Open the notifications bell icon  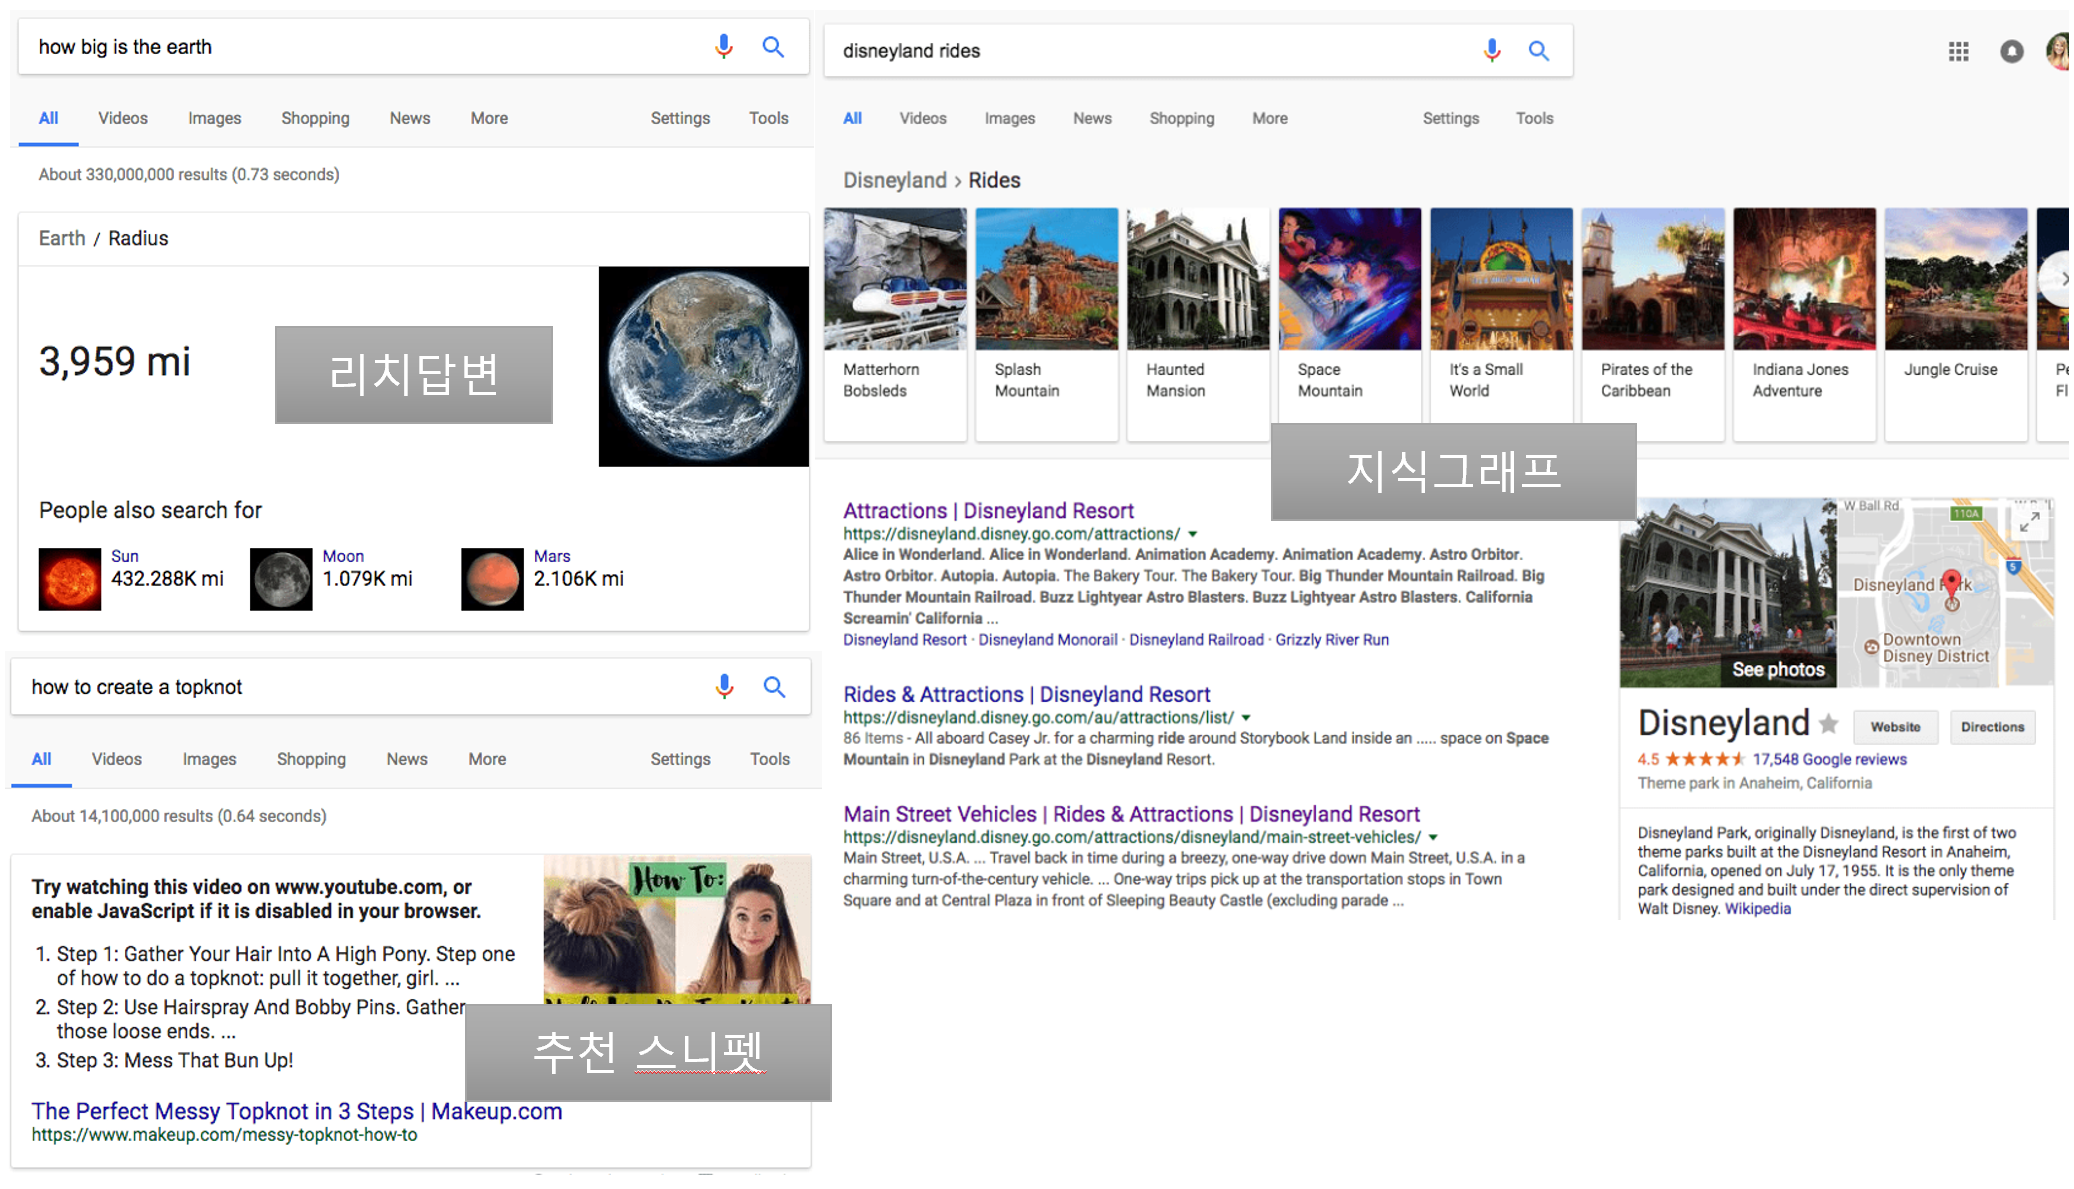[x=2011, y=51]
